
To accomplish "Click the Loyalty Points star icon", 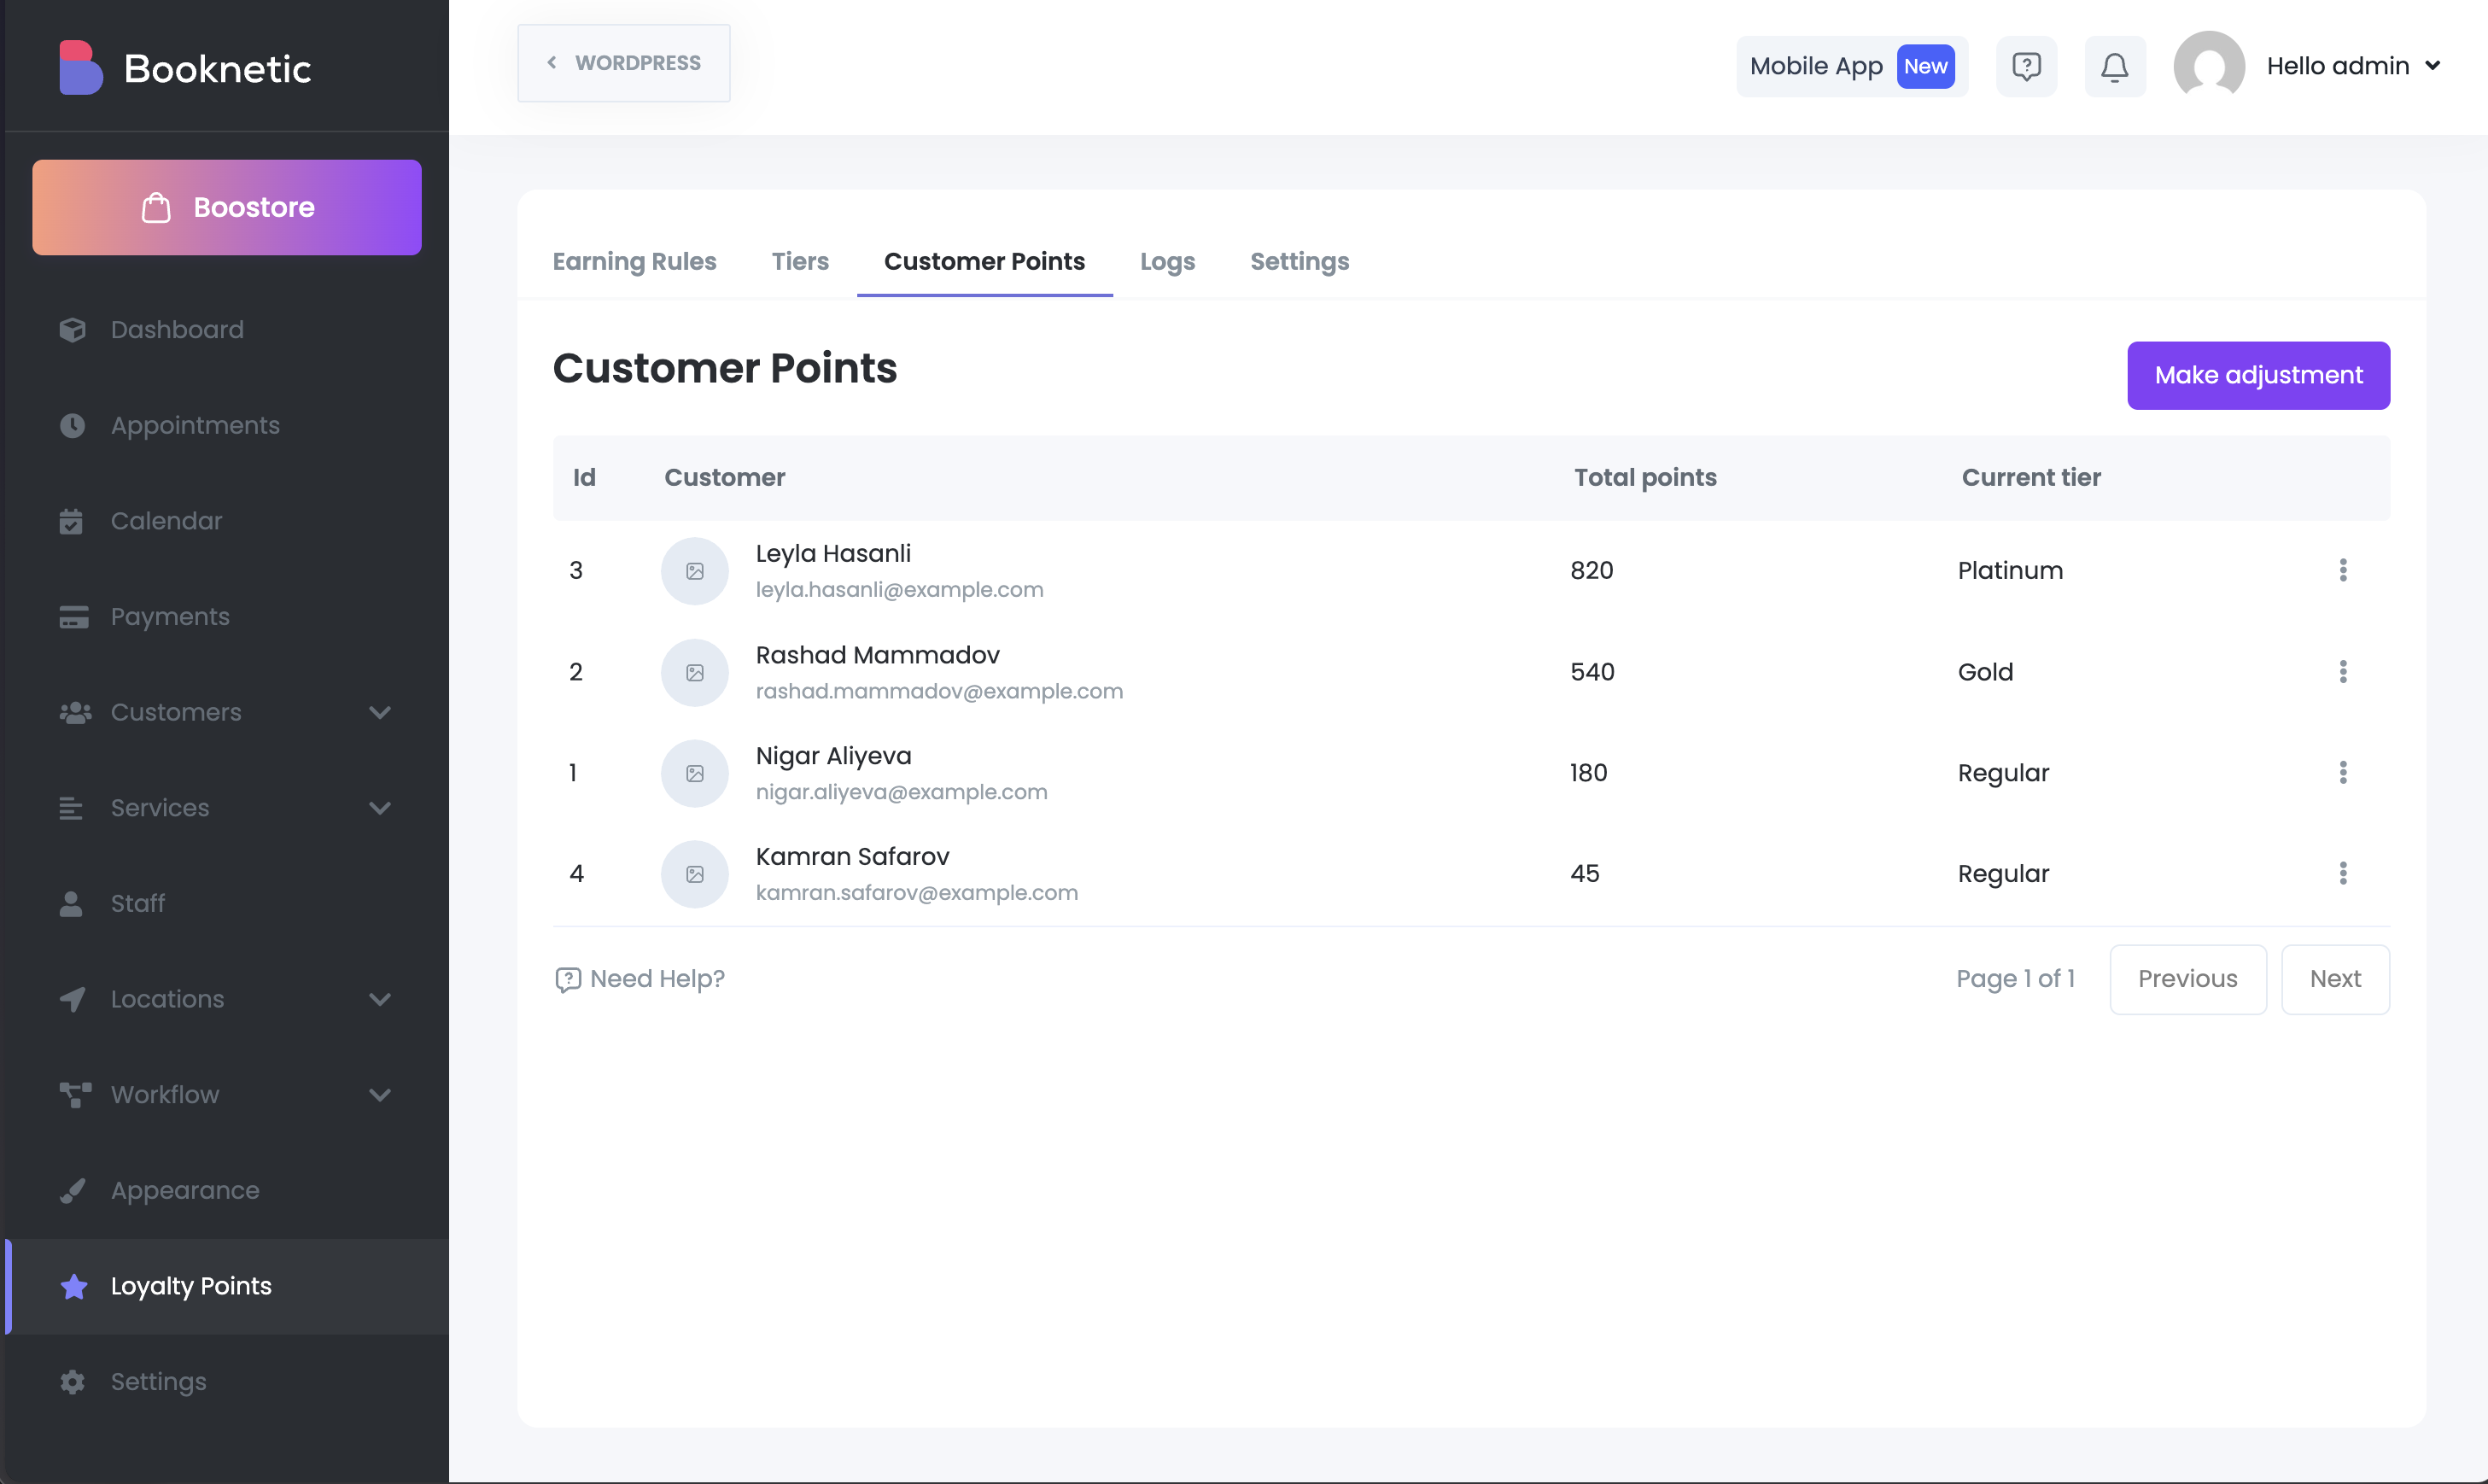I will click(x=73, y=1286).
